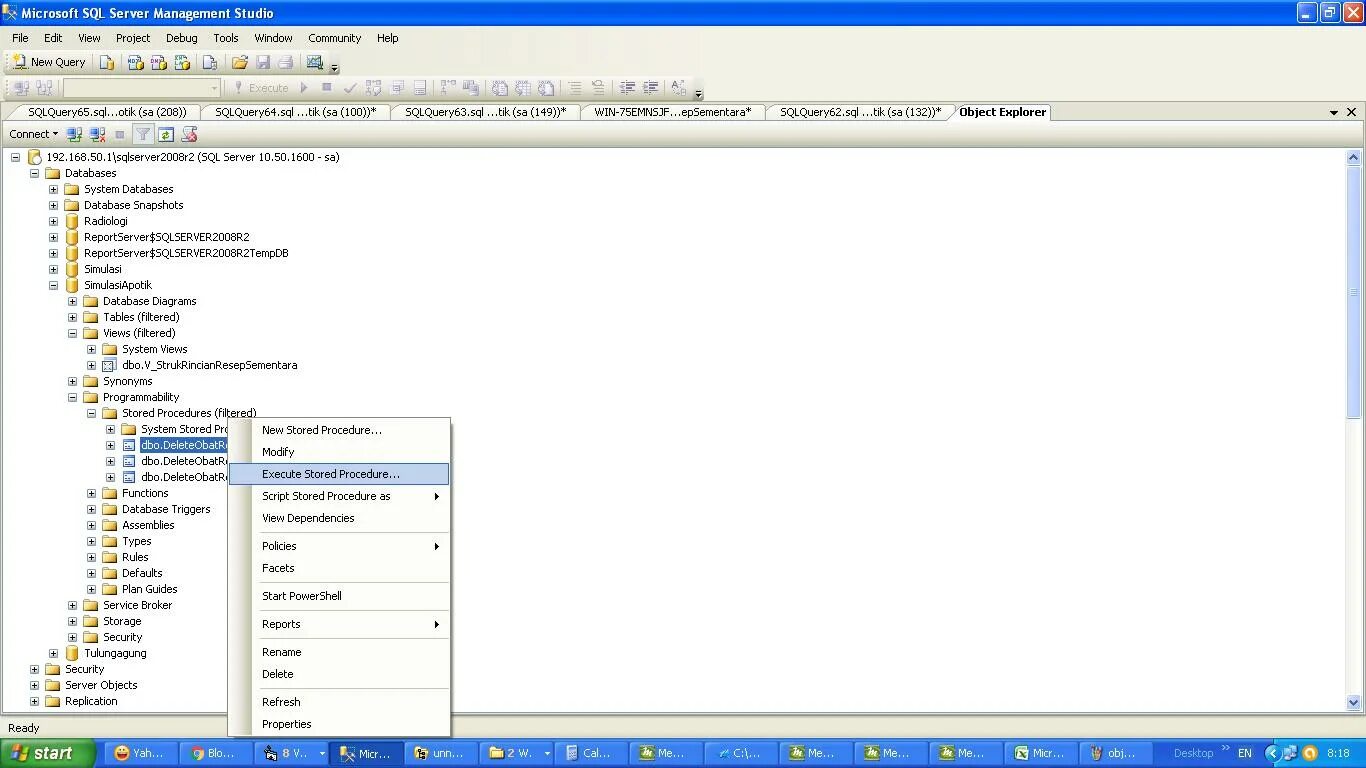Open Script Stored Procedure as submenu

tap(339, 496)
